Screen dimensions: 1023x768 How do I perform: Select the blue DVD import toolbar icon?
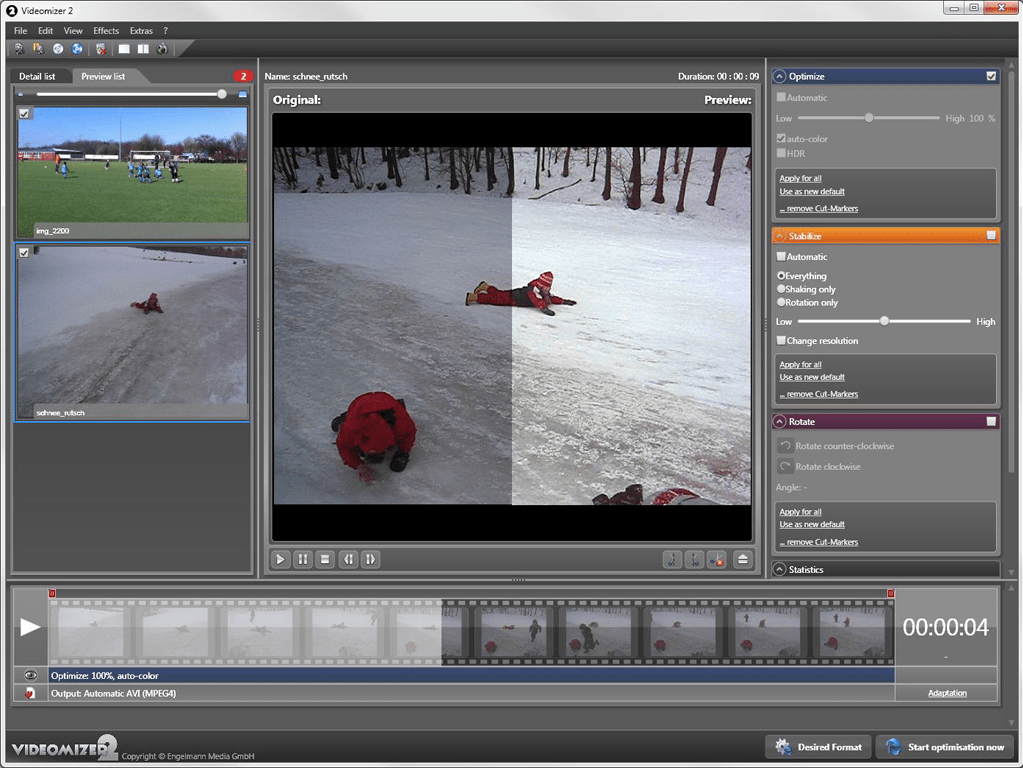click(x=76, y=48)
